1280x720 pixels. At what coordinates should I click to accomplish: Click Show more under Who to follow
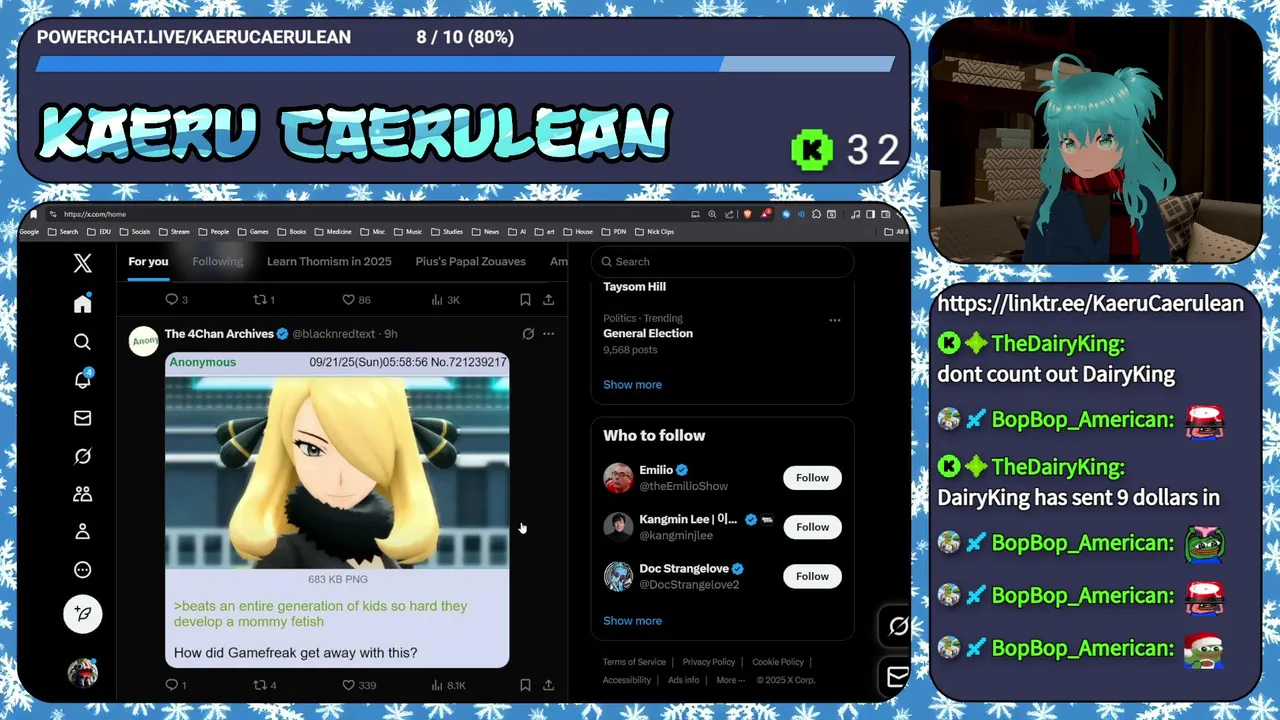pos(632,620)
